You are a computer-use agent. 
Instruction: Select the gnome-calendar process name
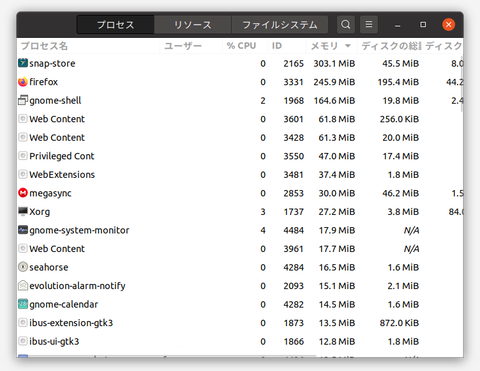(x=64, y=304)
